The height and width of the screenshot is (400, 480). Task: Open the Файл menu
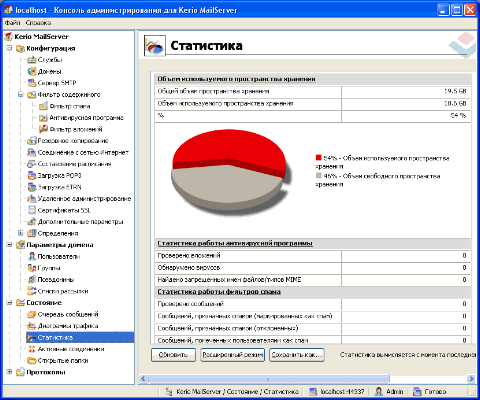pyautogui.click(x=13, y=23)
